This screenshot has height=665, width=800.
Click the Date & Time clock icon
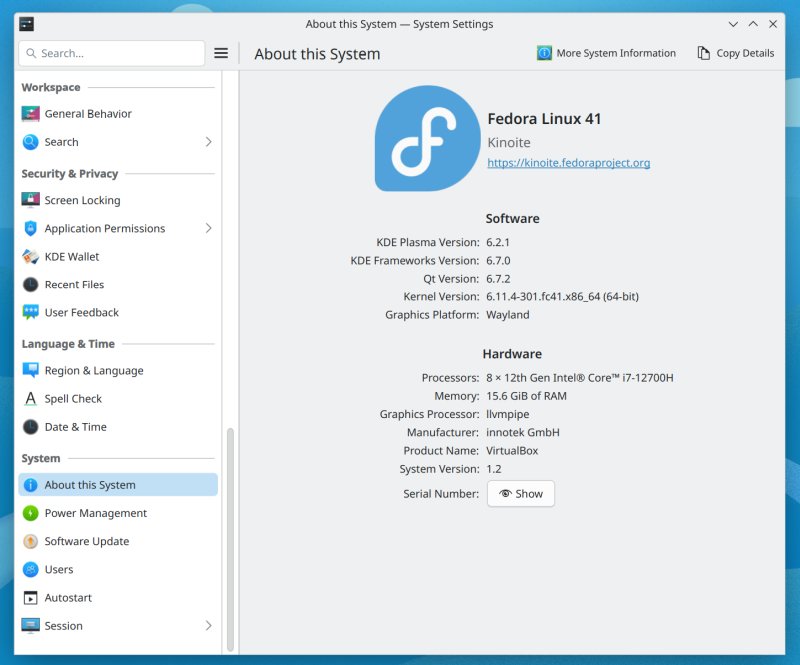[31, 427]
